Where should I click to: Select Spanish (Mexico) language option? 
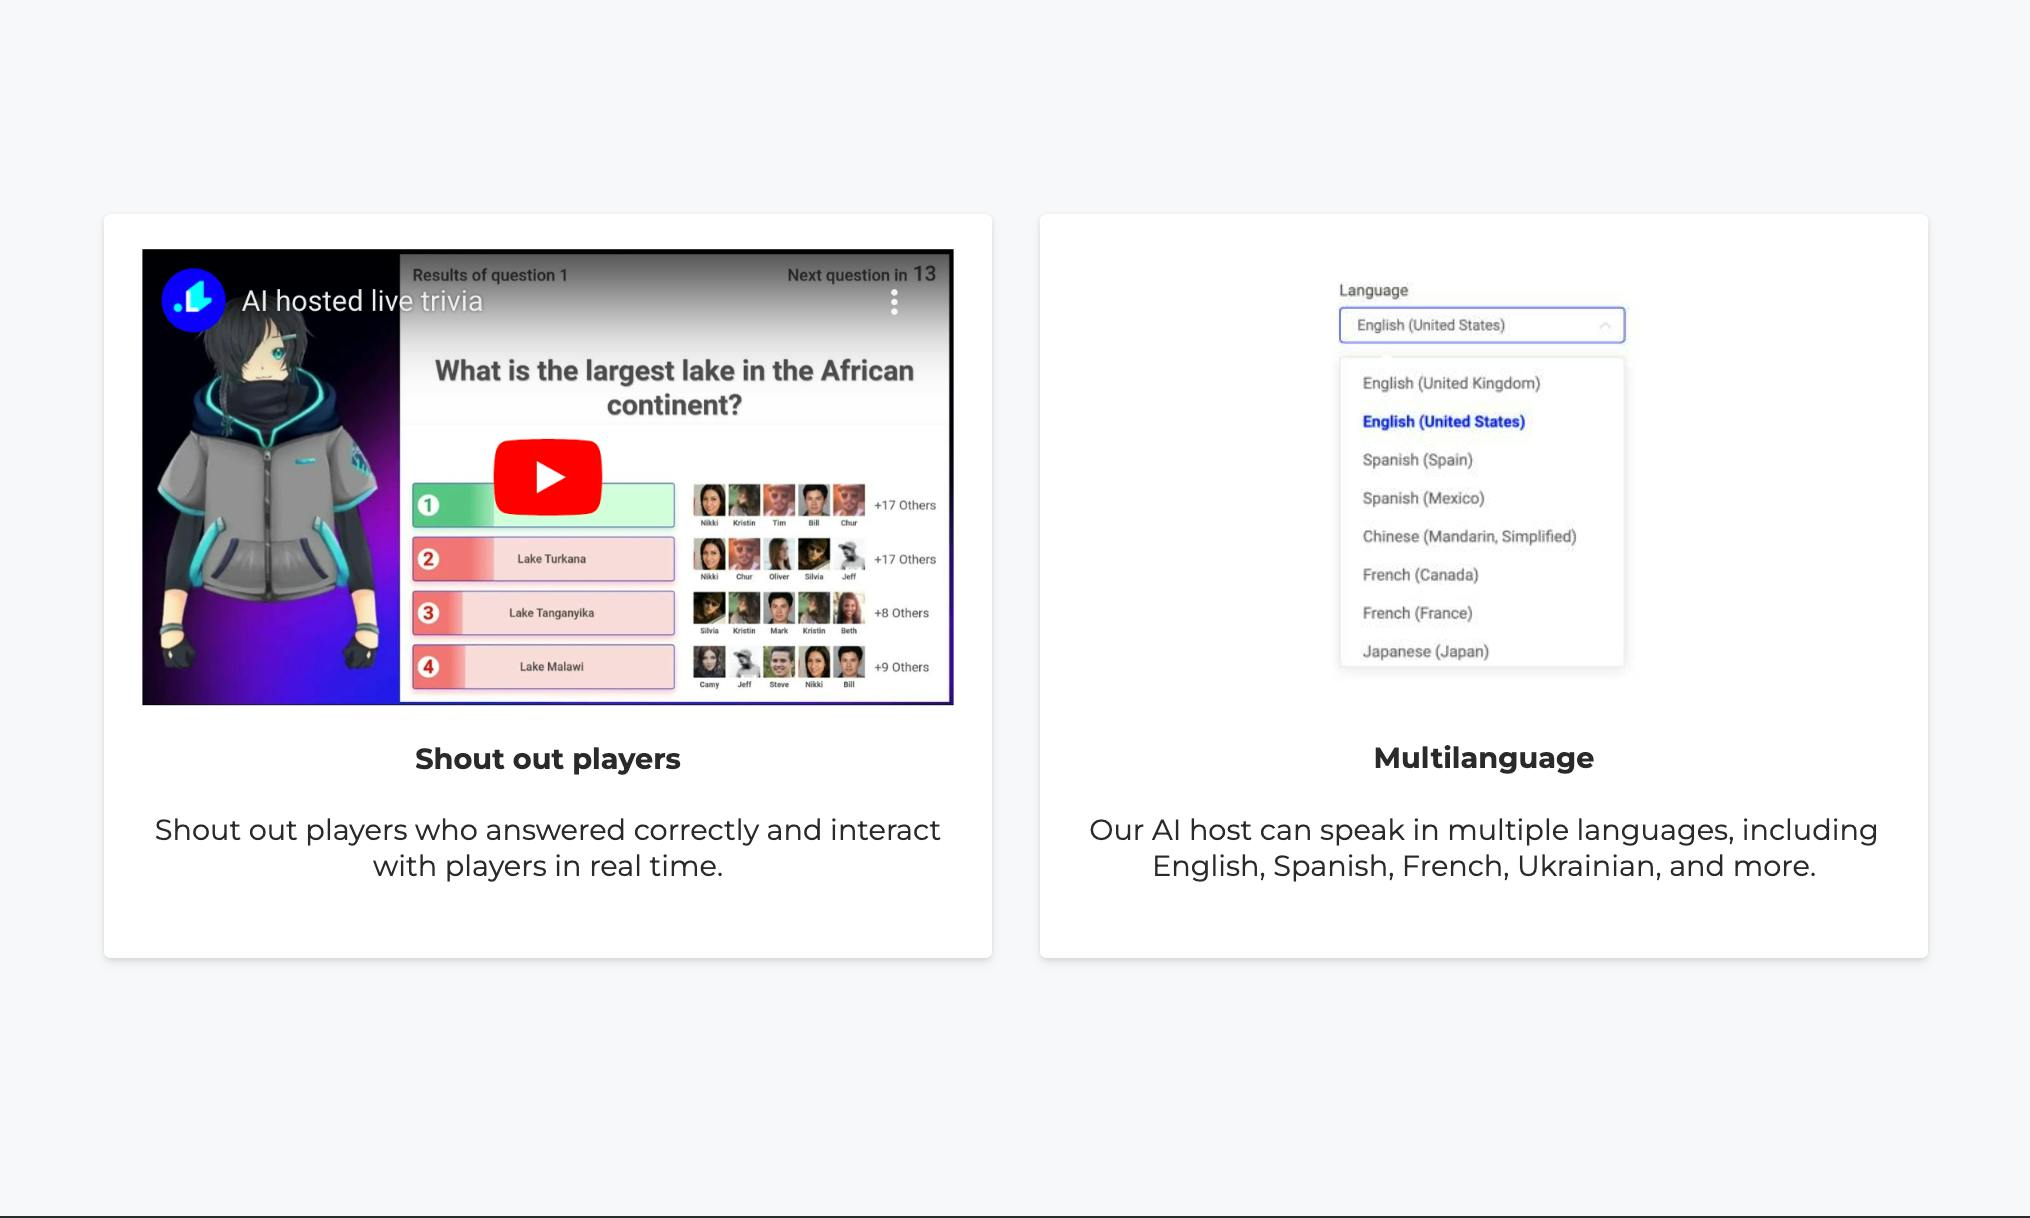point(1423,498)
